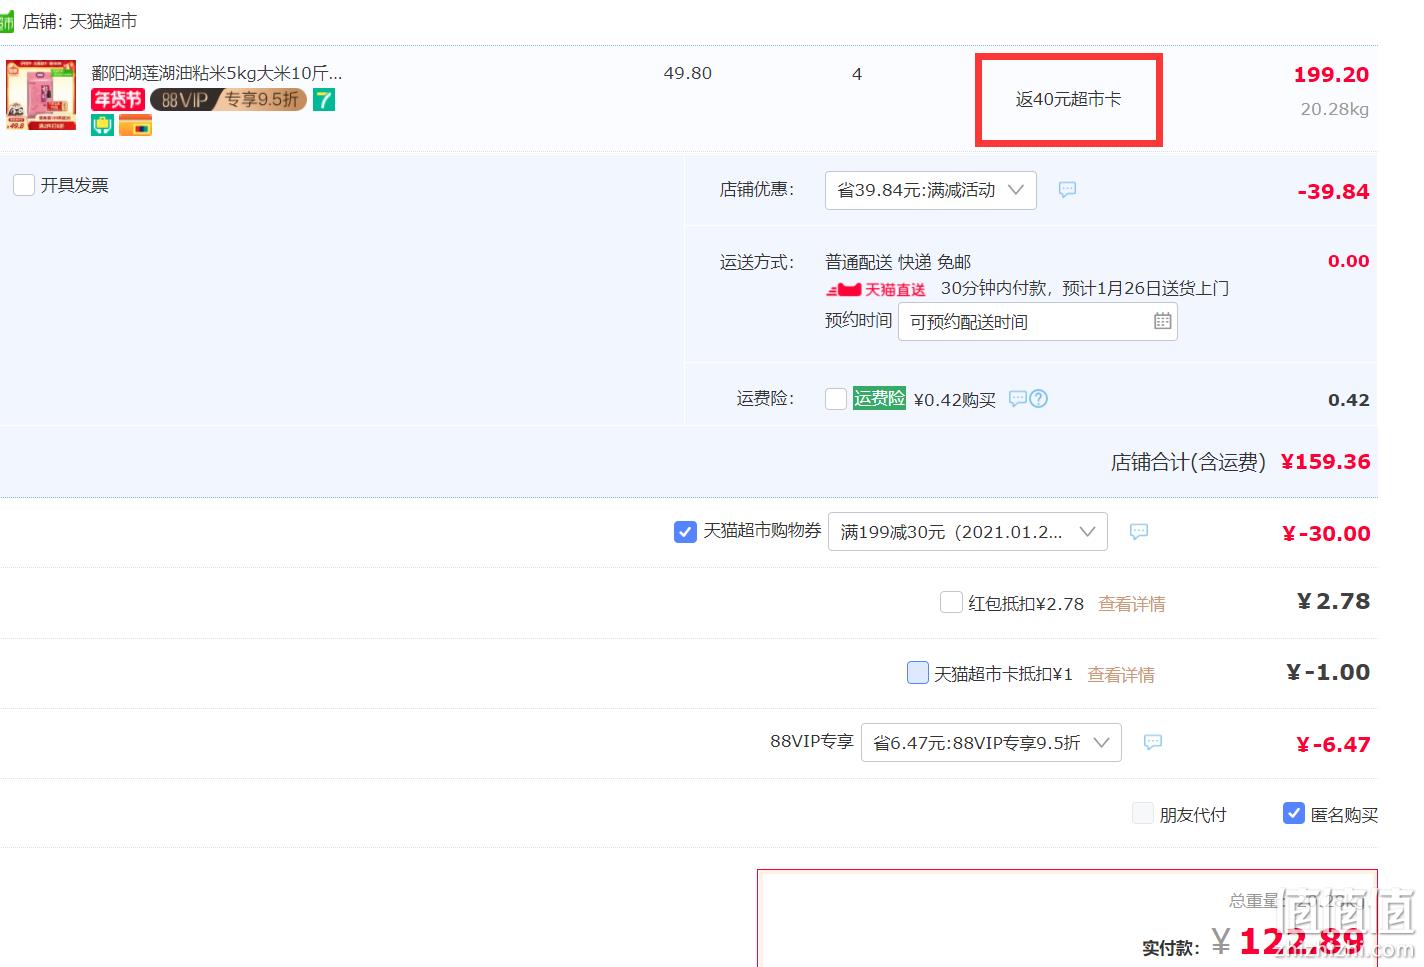This screenshot has width=1424, height=967.
Task: Click the question mark help icon for 运费险
Action: click(x=1039, y=399)
